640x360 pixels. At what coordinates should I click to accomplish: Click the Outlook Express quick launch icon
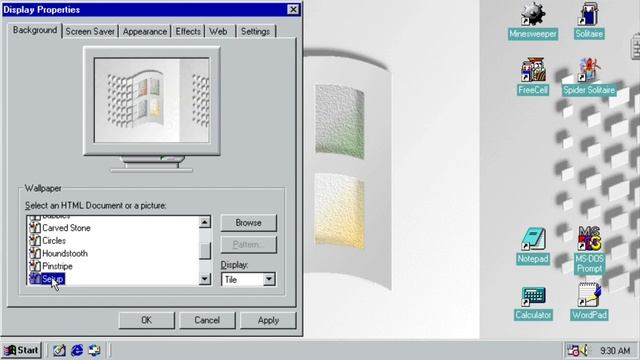click(x=94, y=350)
